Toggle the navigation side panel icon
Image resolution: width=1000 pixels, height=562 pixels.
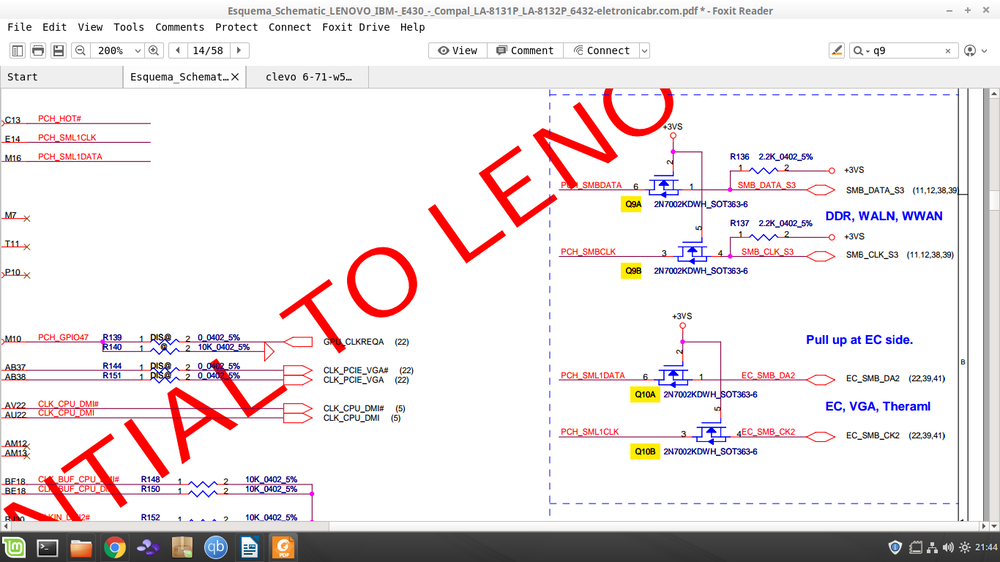17,50
